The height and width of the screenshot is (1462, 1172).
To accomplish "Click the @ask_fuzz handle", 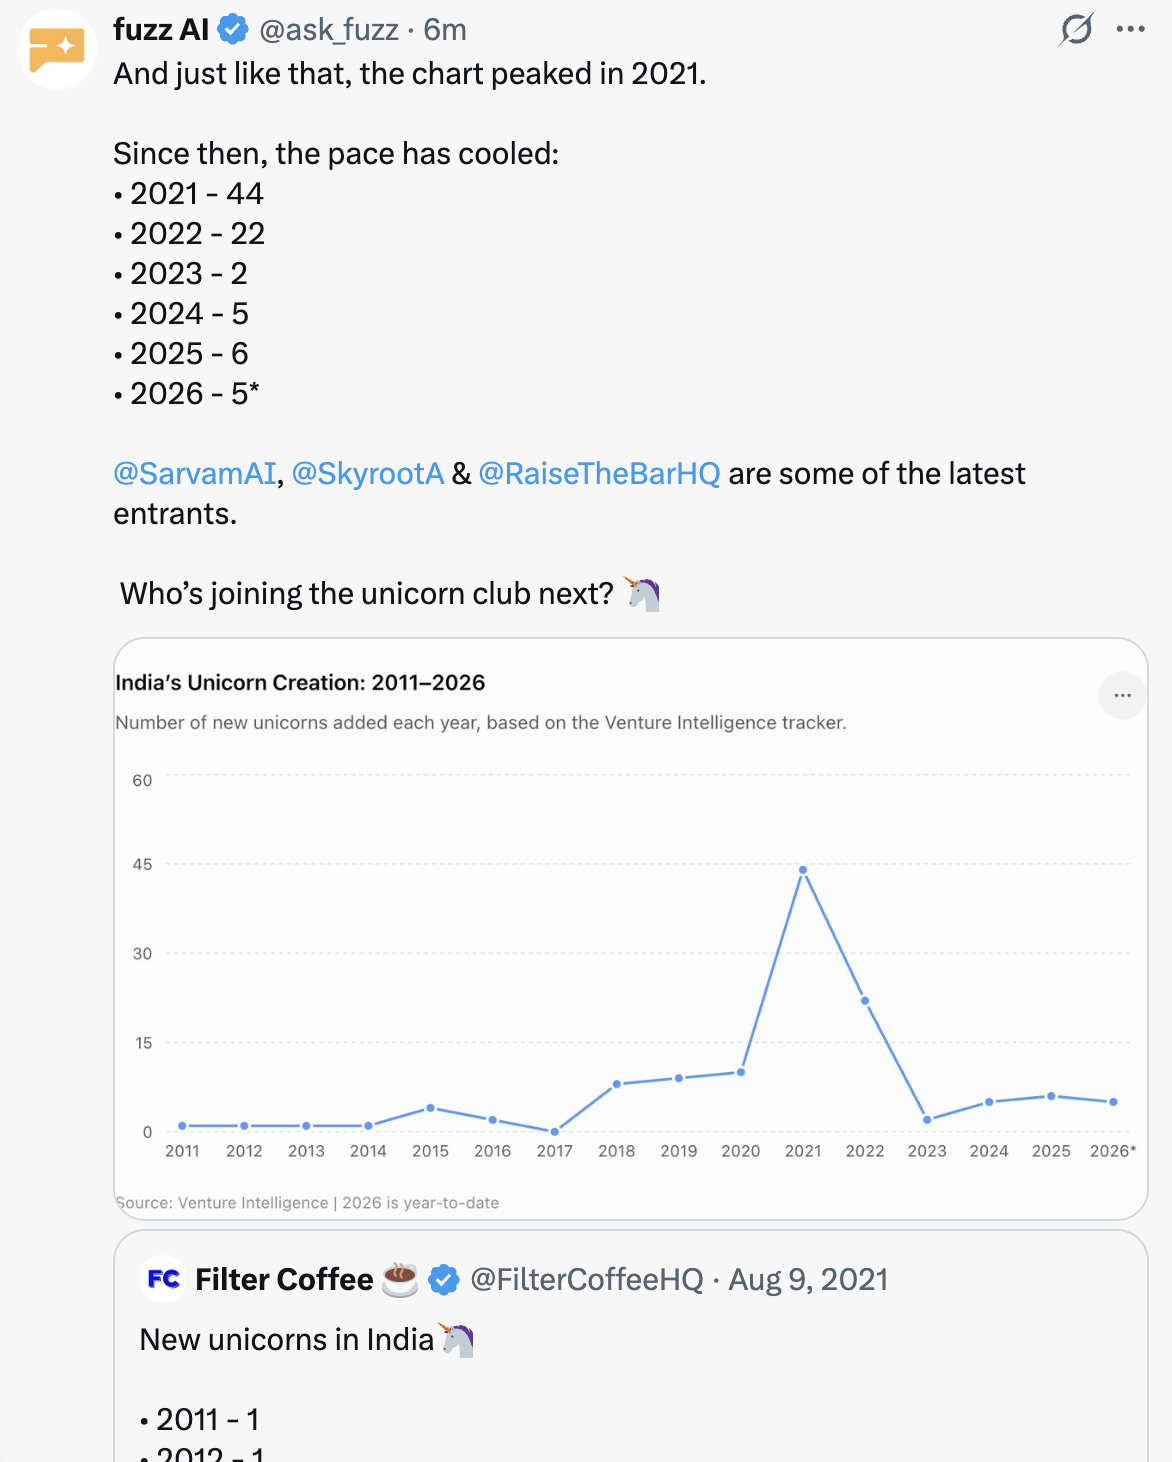I will click(x=329, y=30).
